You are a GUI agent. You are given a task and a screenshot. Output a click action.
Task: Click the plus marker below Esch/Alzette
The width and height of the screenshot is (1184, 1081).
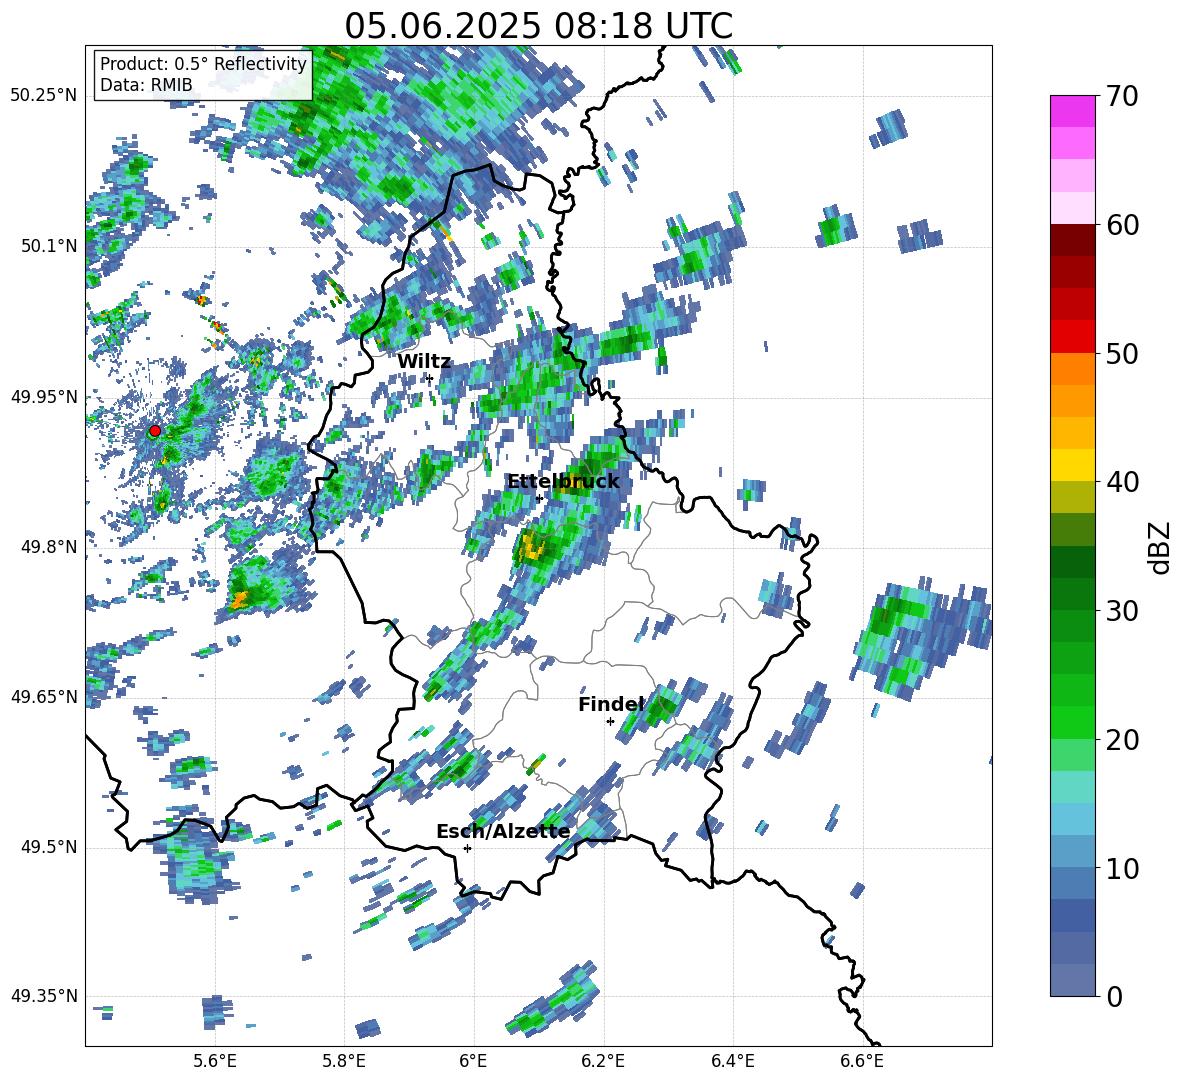click(467, 848)
